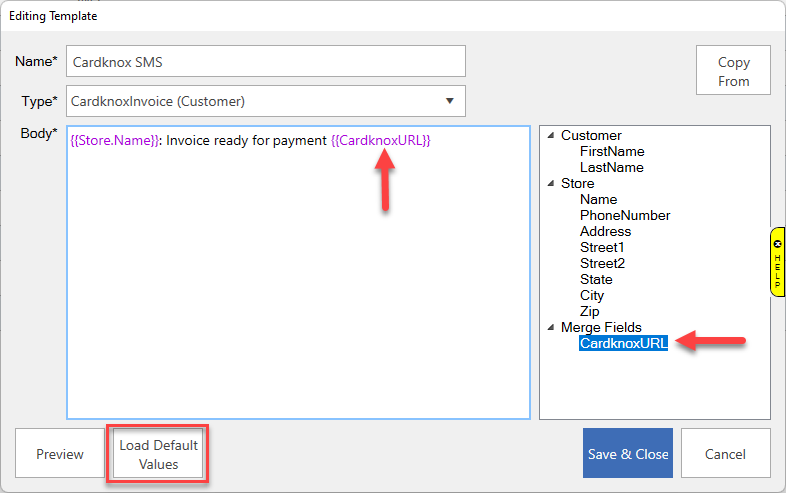Screen dimensions: 786x493
Task: Click Load Default Values button
Action: coord(159,454)
